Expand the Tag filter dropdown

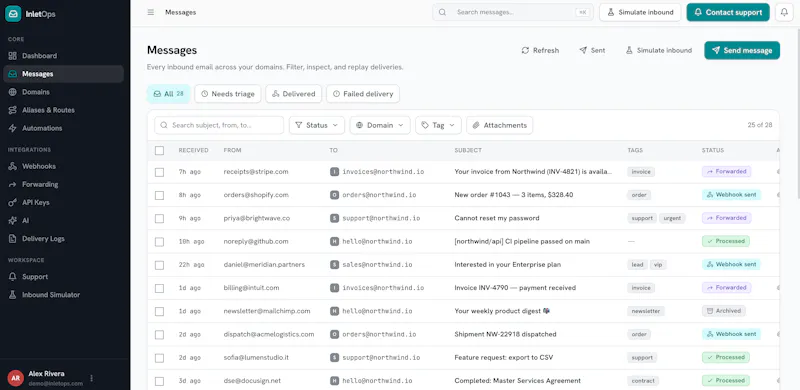(438, 125)
